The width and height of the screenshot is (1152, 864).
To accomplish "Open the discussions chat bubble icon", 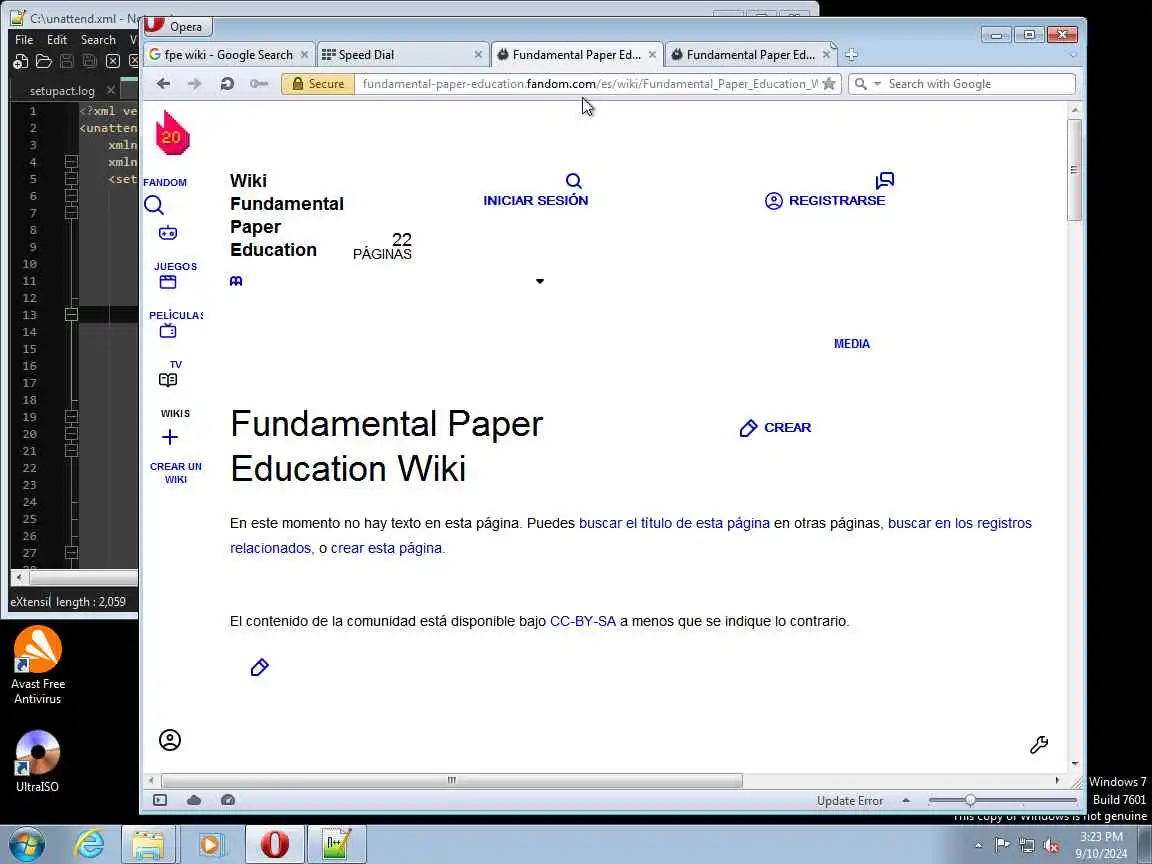I will coord(885,181).
